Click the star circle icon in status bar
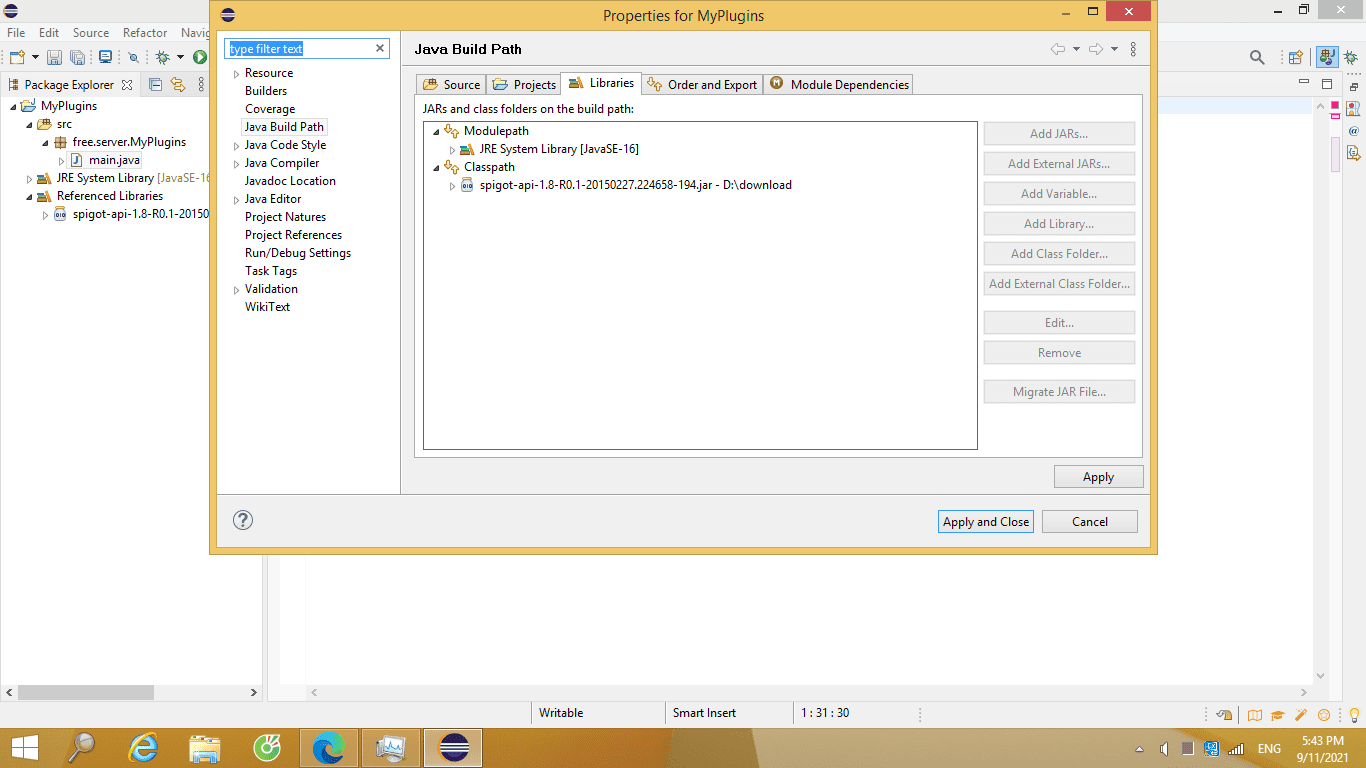This screenshot has width=1366, height=768. coord(1324,715)
